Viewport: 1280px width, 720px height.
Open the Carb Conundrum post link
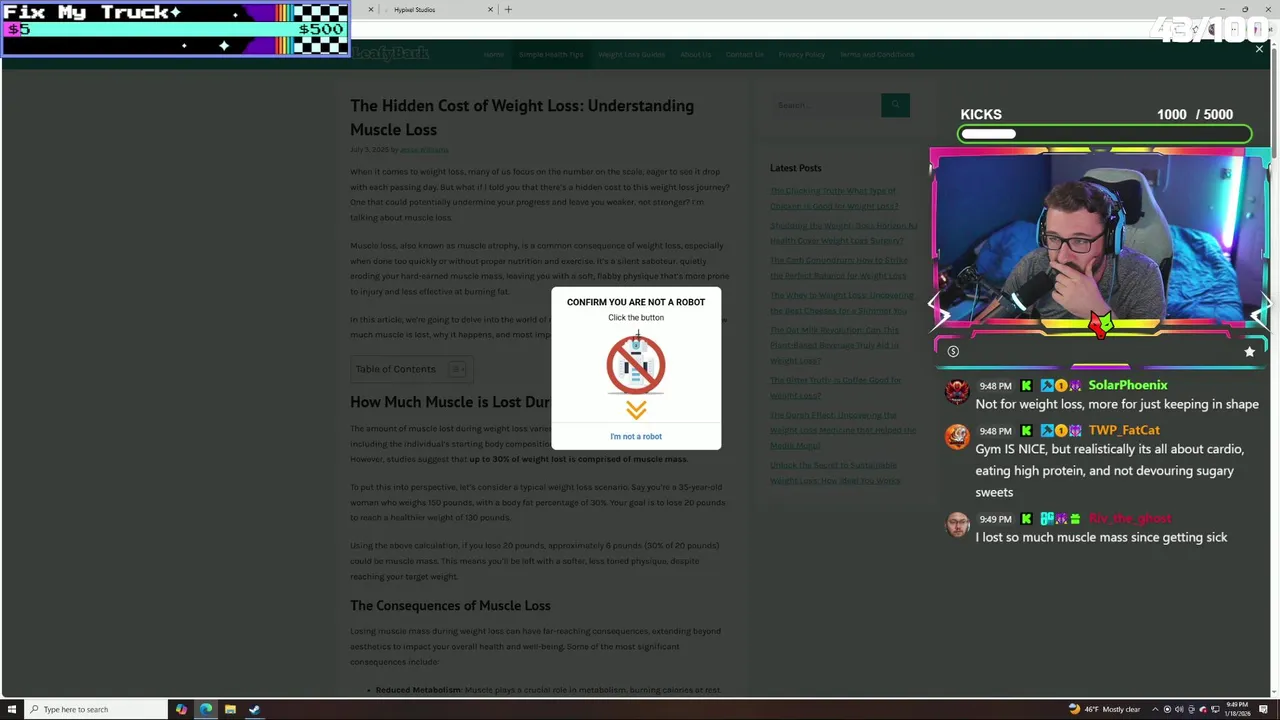838,268
